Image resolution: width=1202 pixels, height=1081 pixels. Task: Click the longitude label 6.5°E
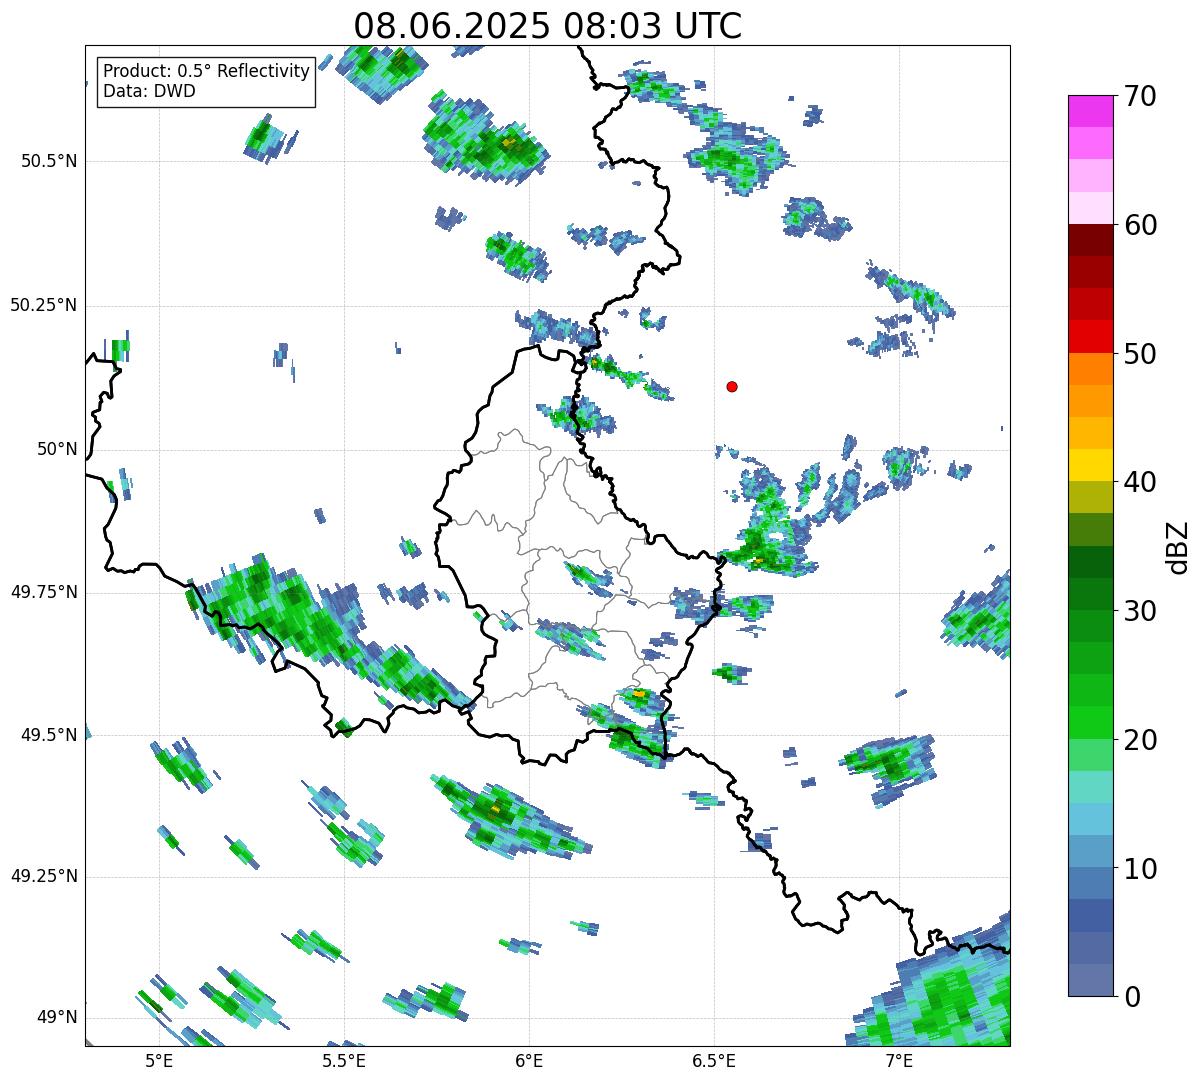(714, 1060)
